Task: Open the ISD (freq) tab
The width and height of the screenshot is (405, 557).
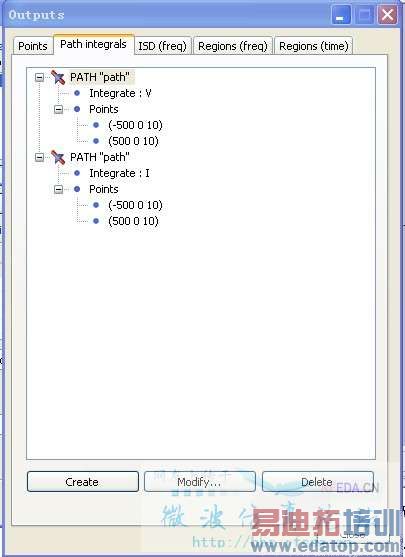Action: pos(162,46)
